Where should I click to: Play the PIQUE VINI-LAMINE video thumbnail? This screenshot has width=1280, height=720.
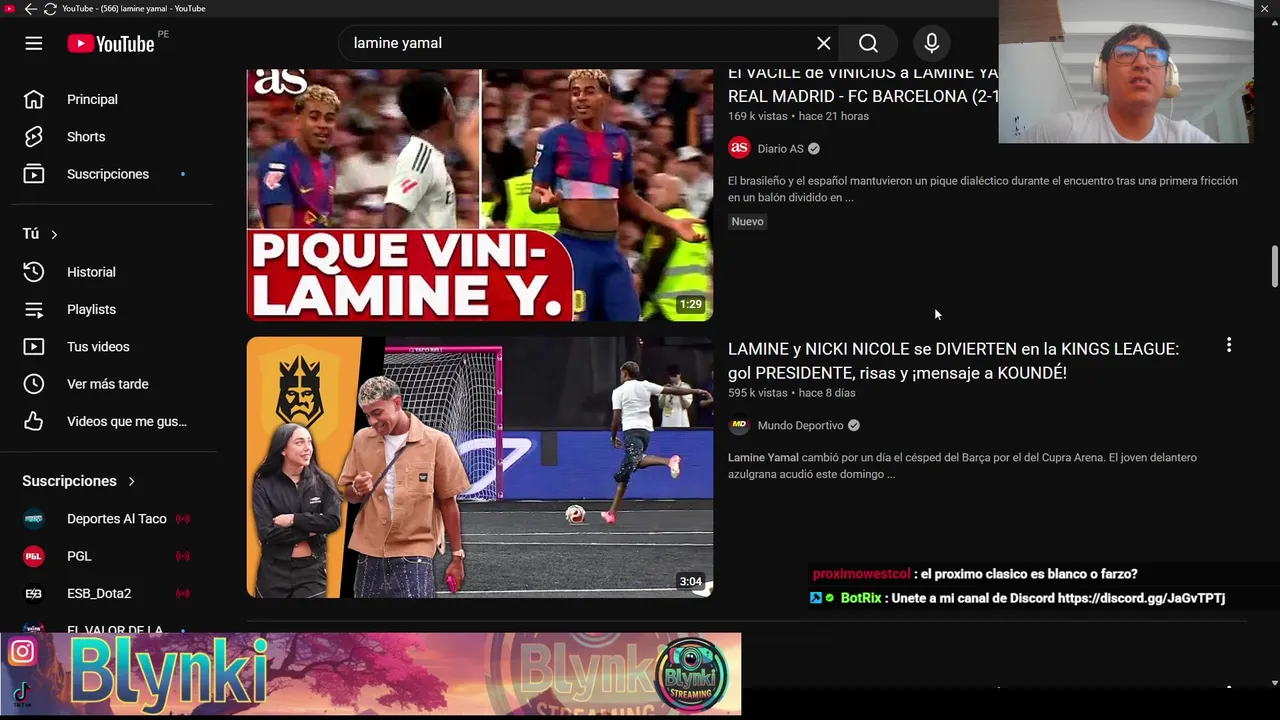(x=480, y=195)
